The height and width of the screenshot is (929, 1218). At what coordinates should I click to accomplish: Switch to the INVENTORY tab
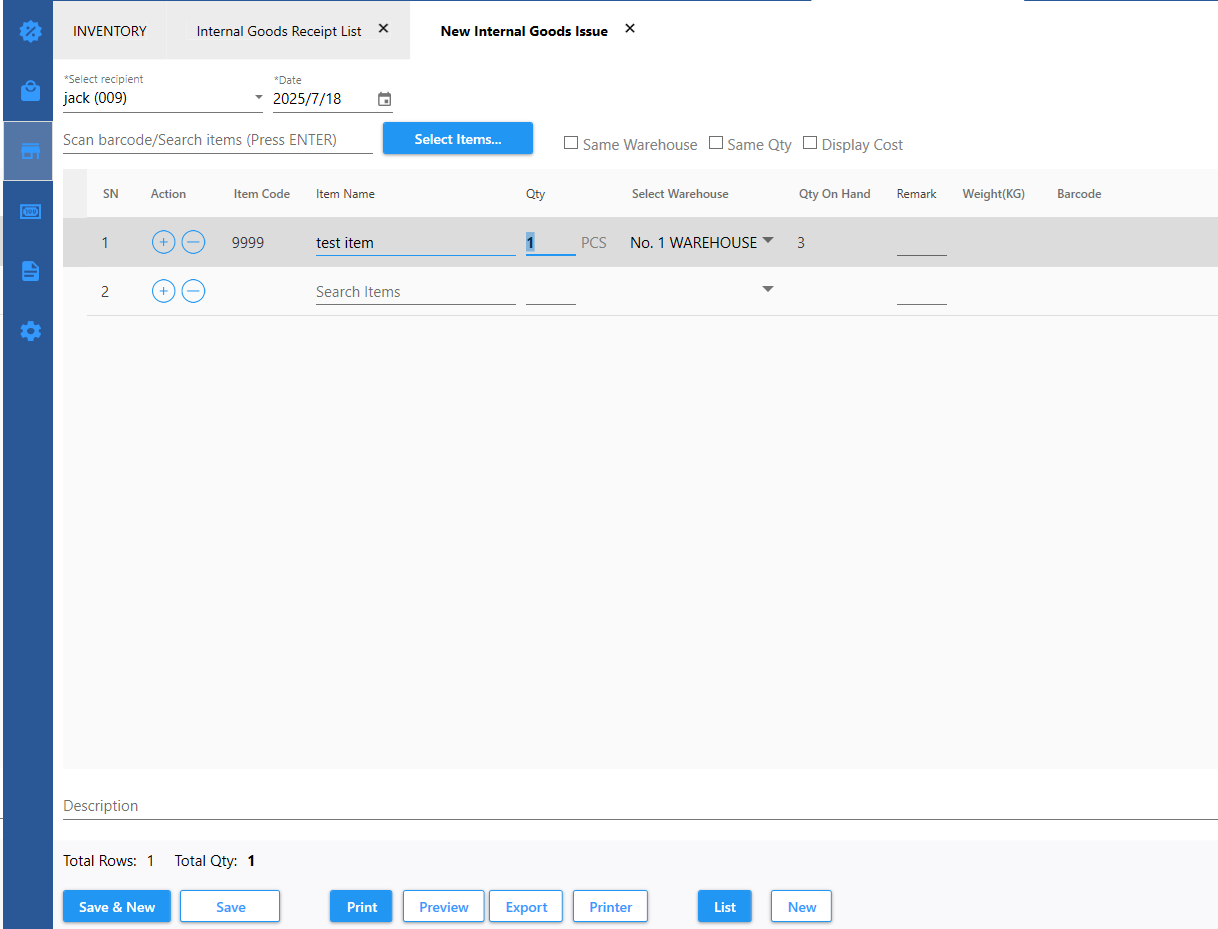(110, 31)
